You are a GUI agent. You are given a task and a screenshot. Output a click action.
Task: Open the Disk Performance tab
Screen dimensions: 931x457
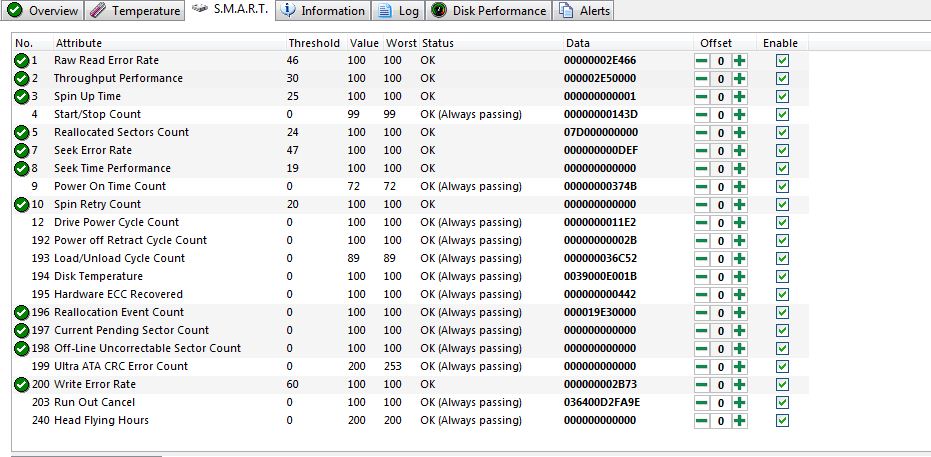[489, 11]
